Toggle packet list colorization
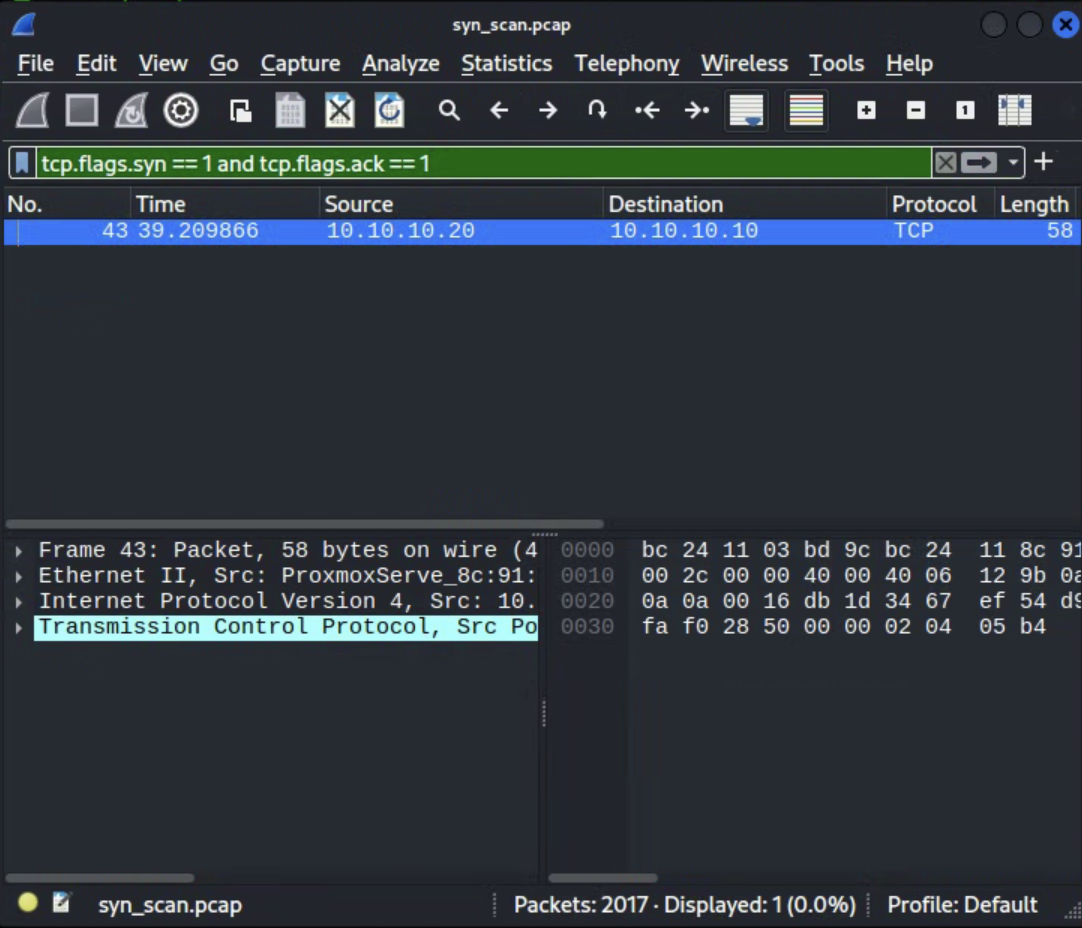Screen dimensions: 1082x928 (x=806, y=110)
